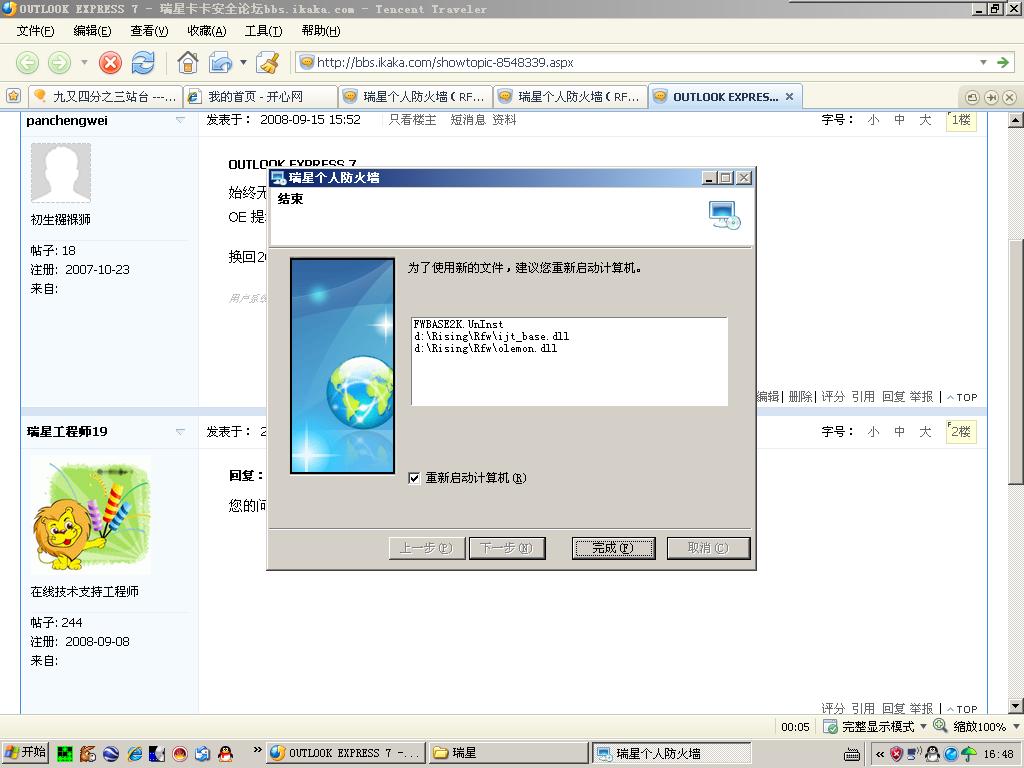Viewport: 1024px width, 768px height.
Task: Open the undo-close icon dropdown arrow
Action: pyautogui.click(x=244, y=63)
